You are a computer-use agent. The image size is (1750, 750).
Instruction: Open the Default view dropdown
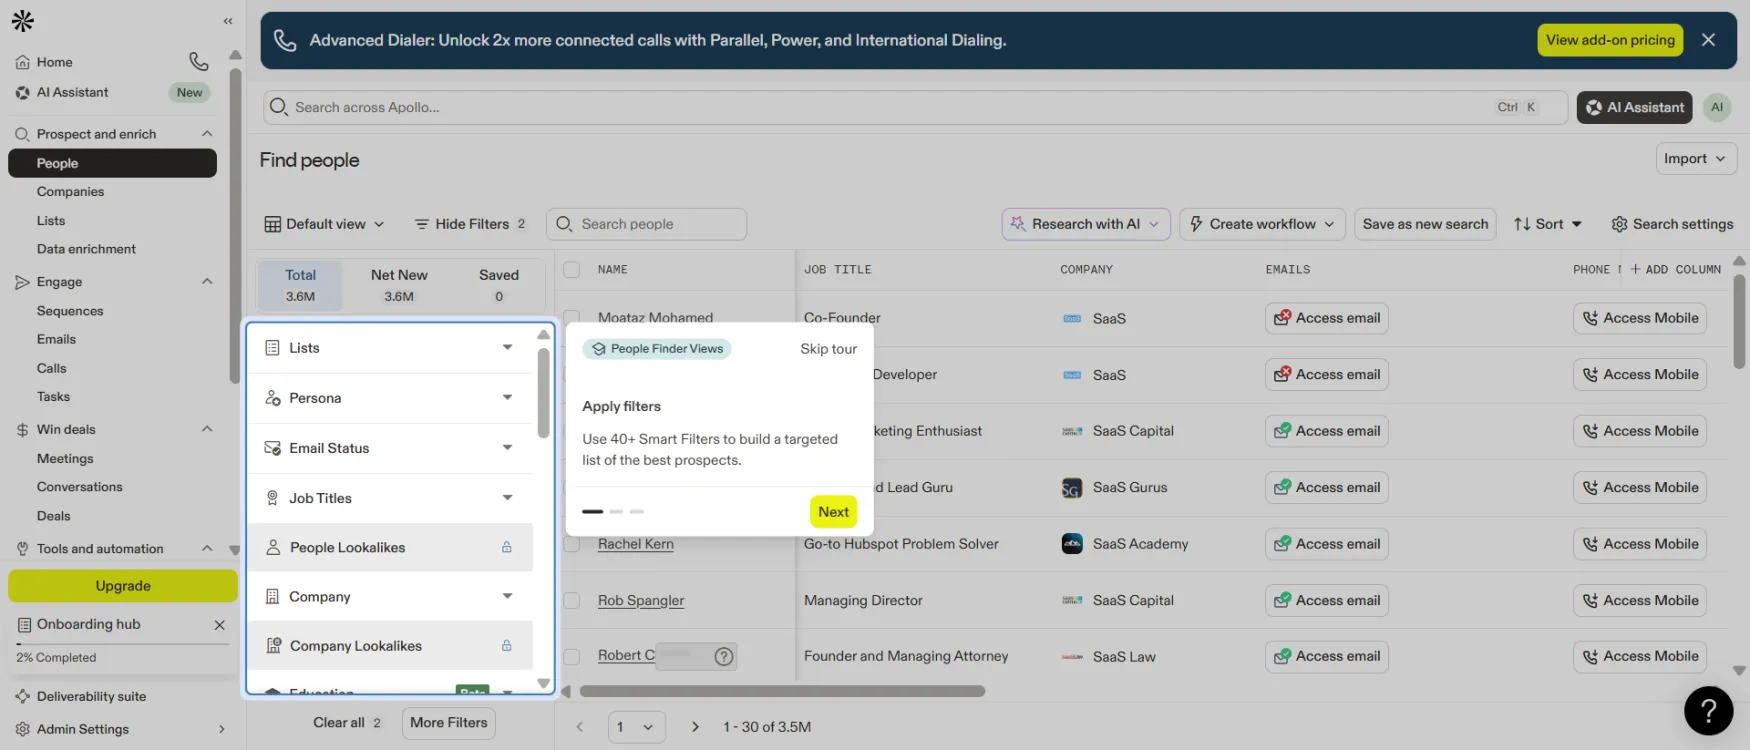pyautogui.click(x=324, y=224)
